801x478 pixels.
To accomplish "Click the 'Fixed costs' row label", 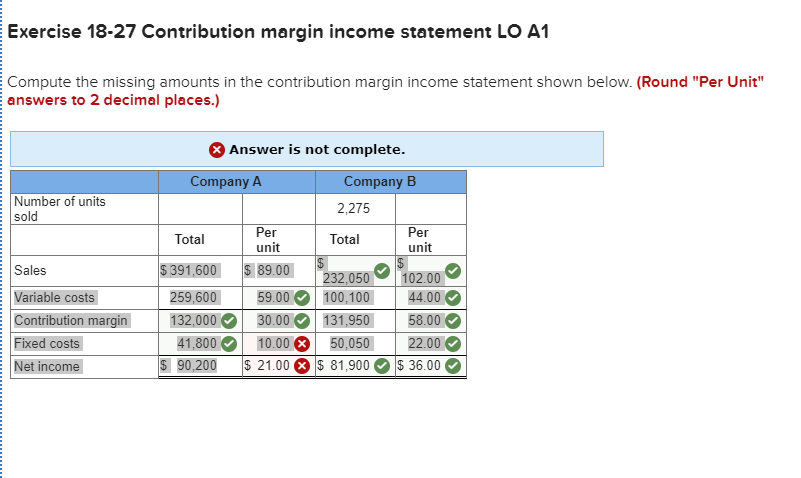I will 47,344.
